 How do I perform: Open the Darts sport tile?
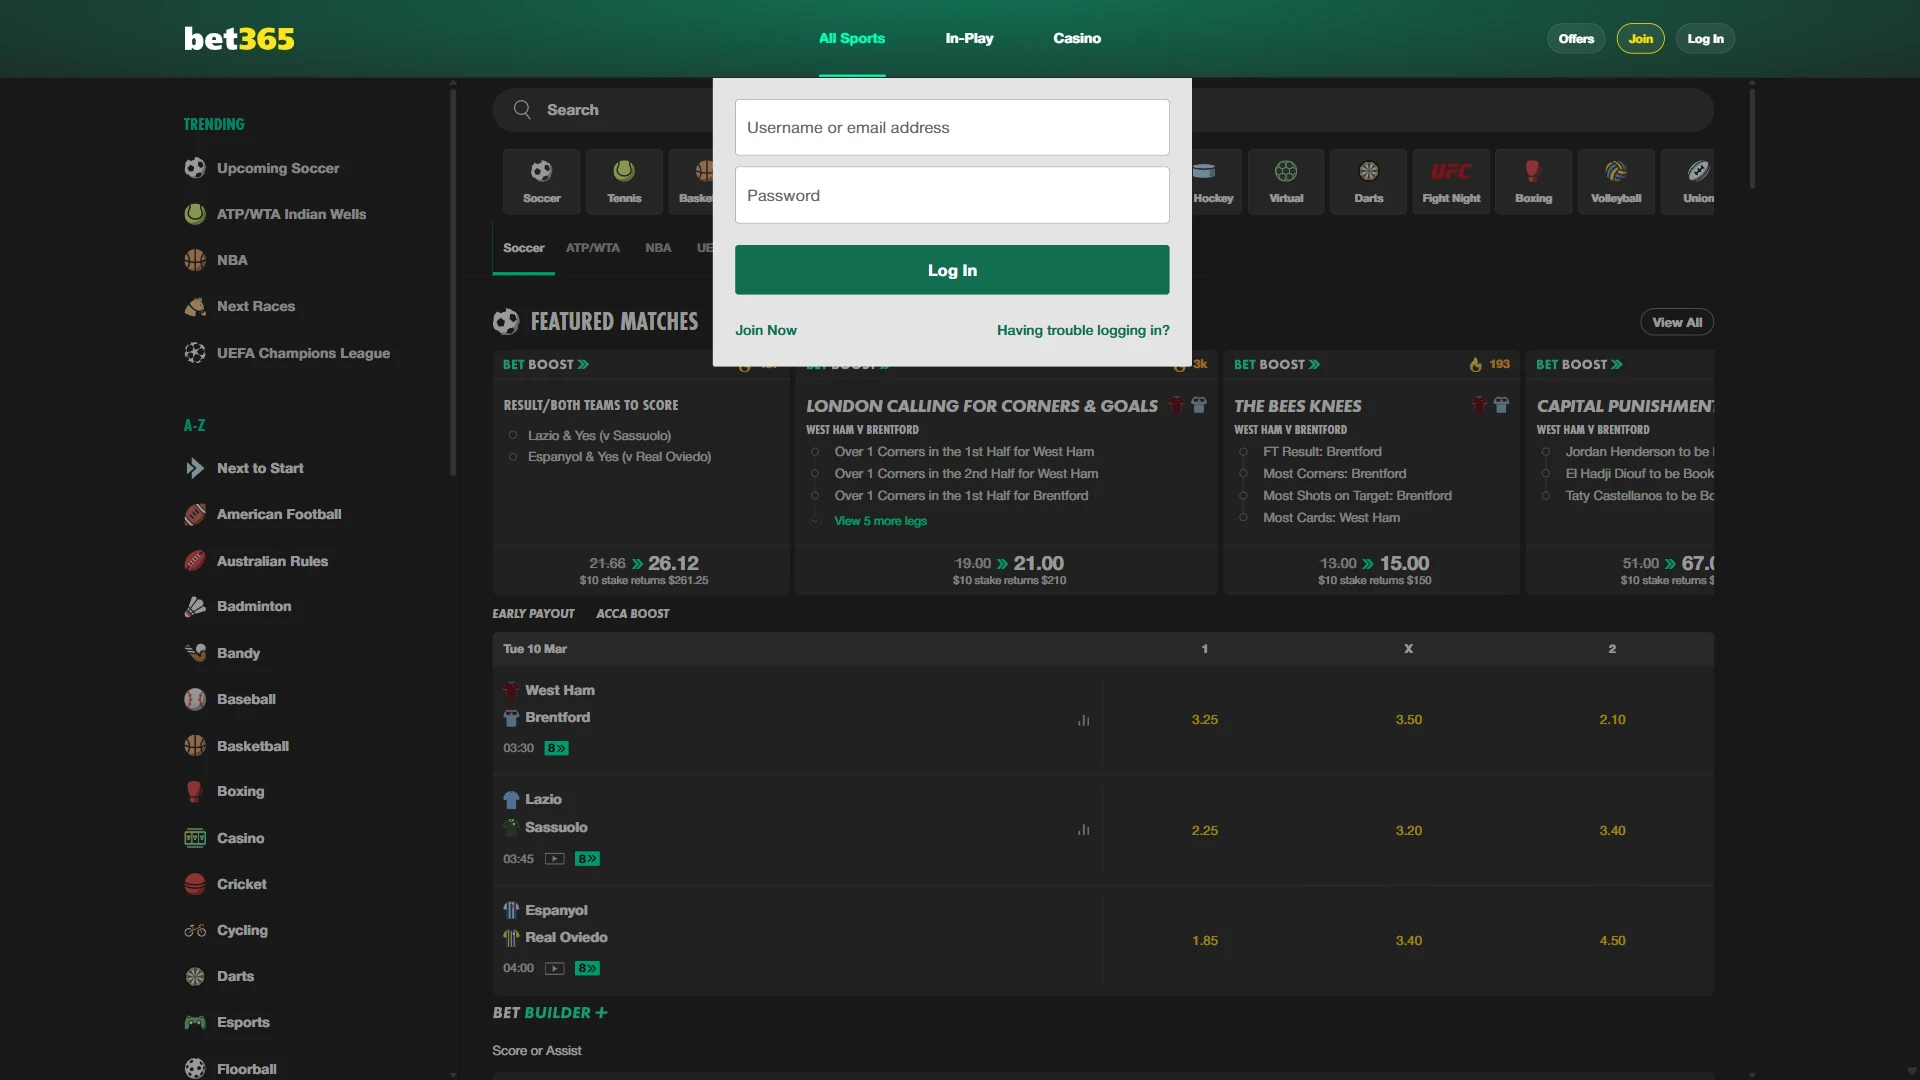[1369, 181]
